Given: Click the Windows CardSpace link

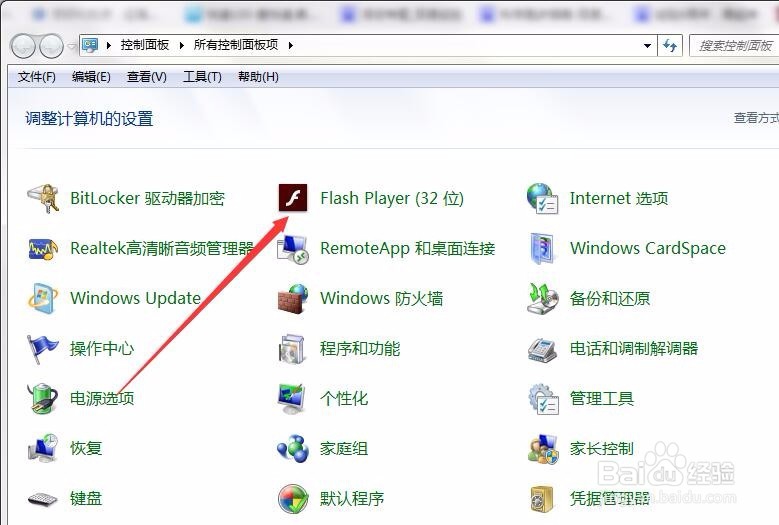Looking at the screenshot, I should coord(648,248).
